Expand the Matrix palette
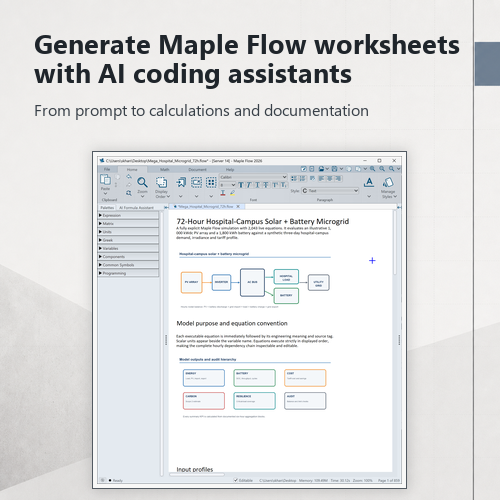Viewport: 500px width, 500px height. click(x=128, y=223)
